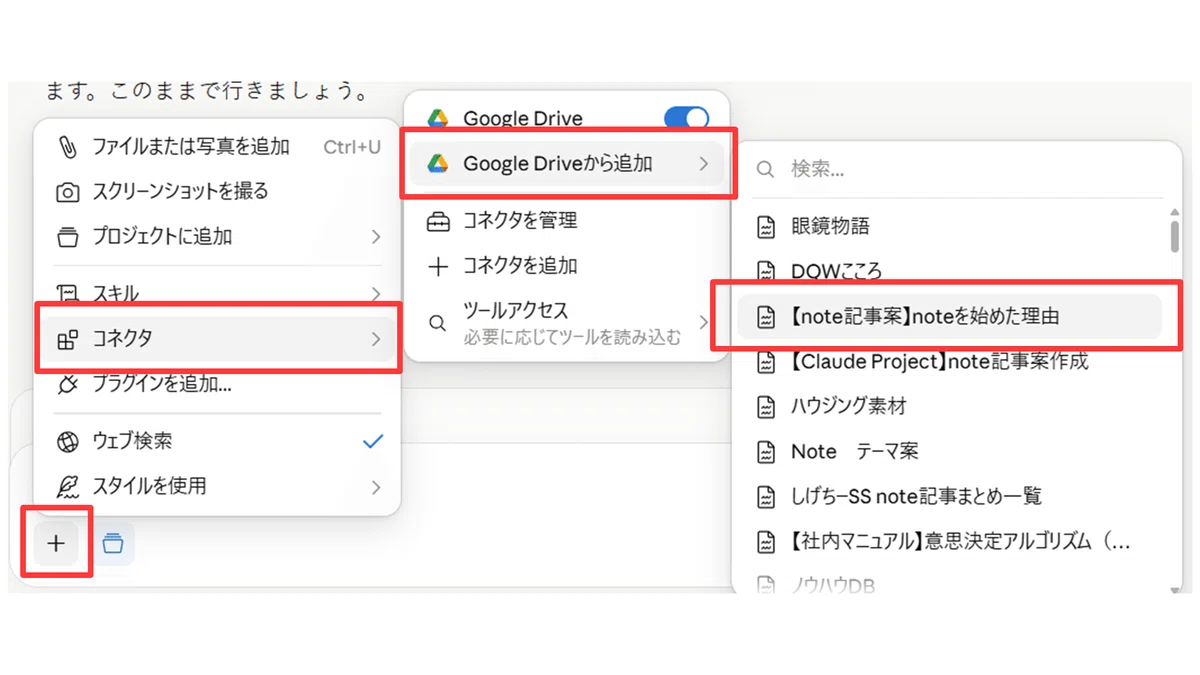Expand the ツールアクセス chevron
Image resolution: width=1200 pixels, height=675 pixels.
point(704,322)
